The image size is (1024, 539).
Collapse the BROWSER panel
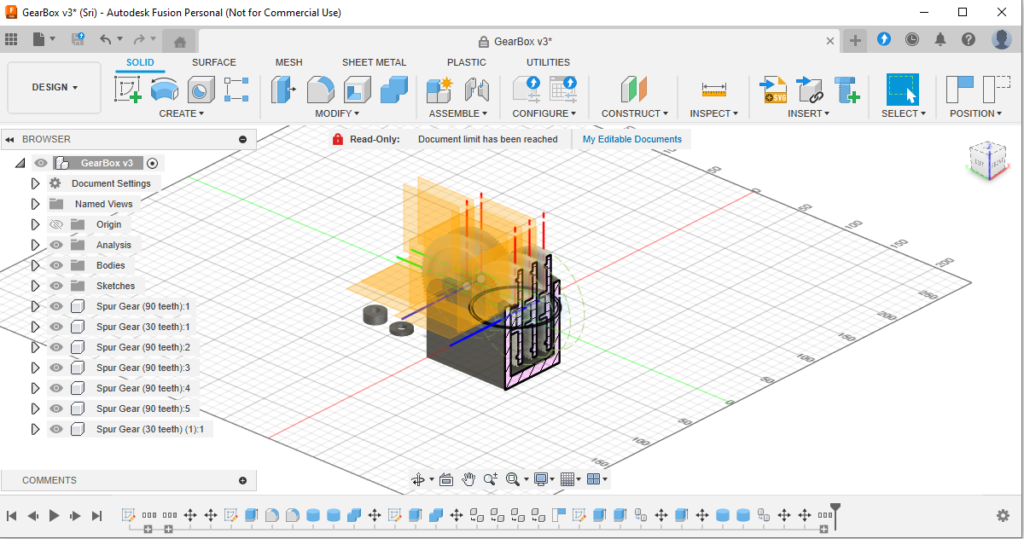10,139
